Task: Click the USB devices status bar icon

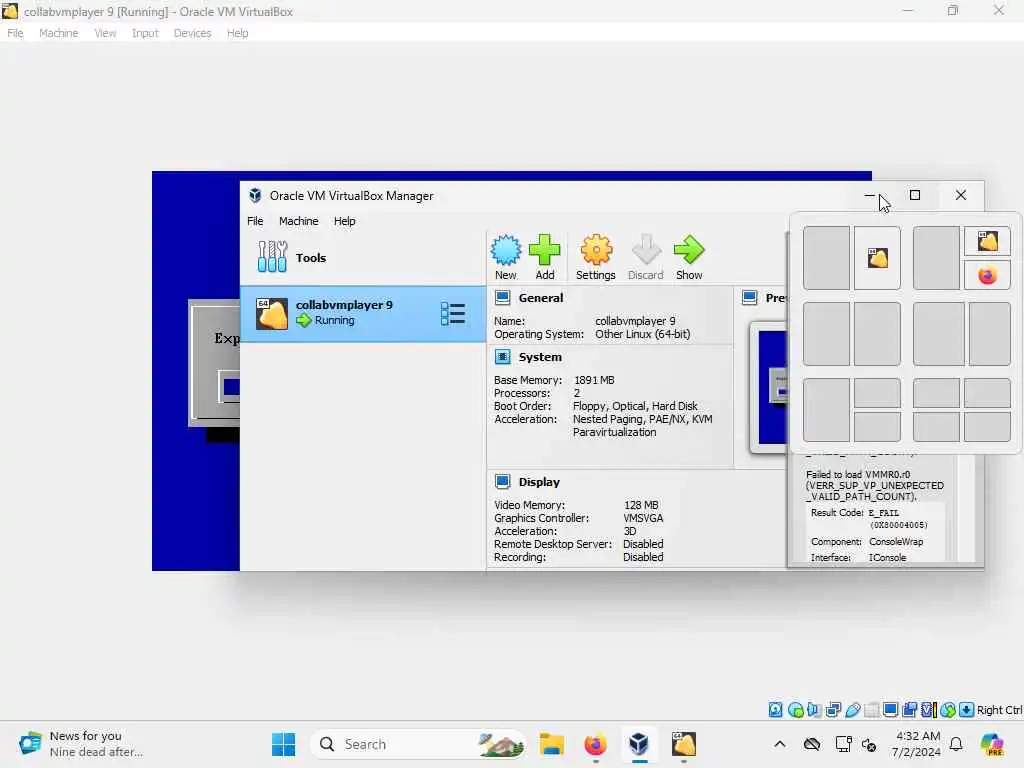Action: [852, 710]
